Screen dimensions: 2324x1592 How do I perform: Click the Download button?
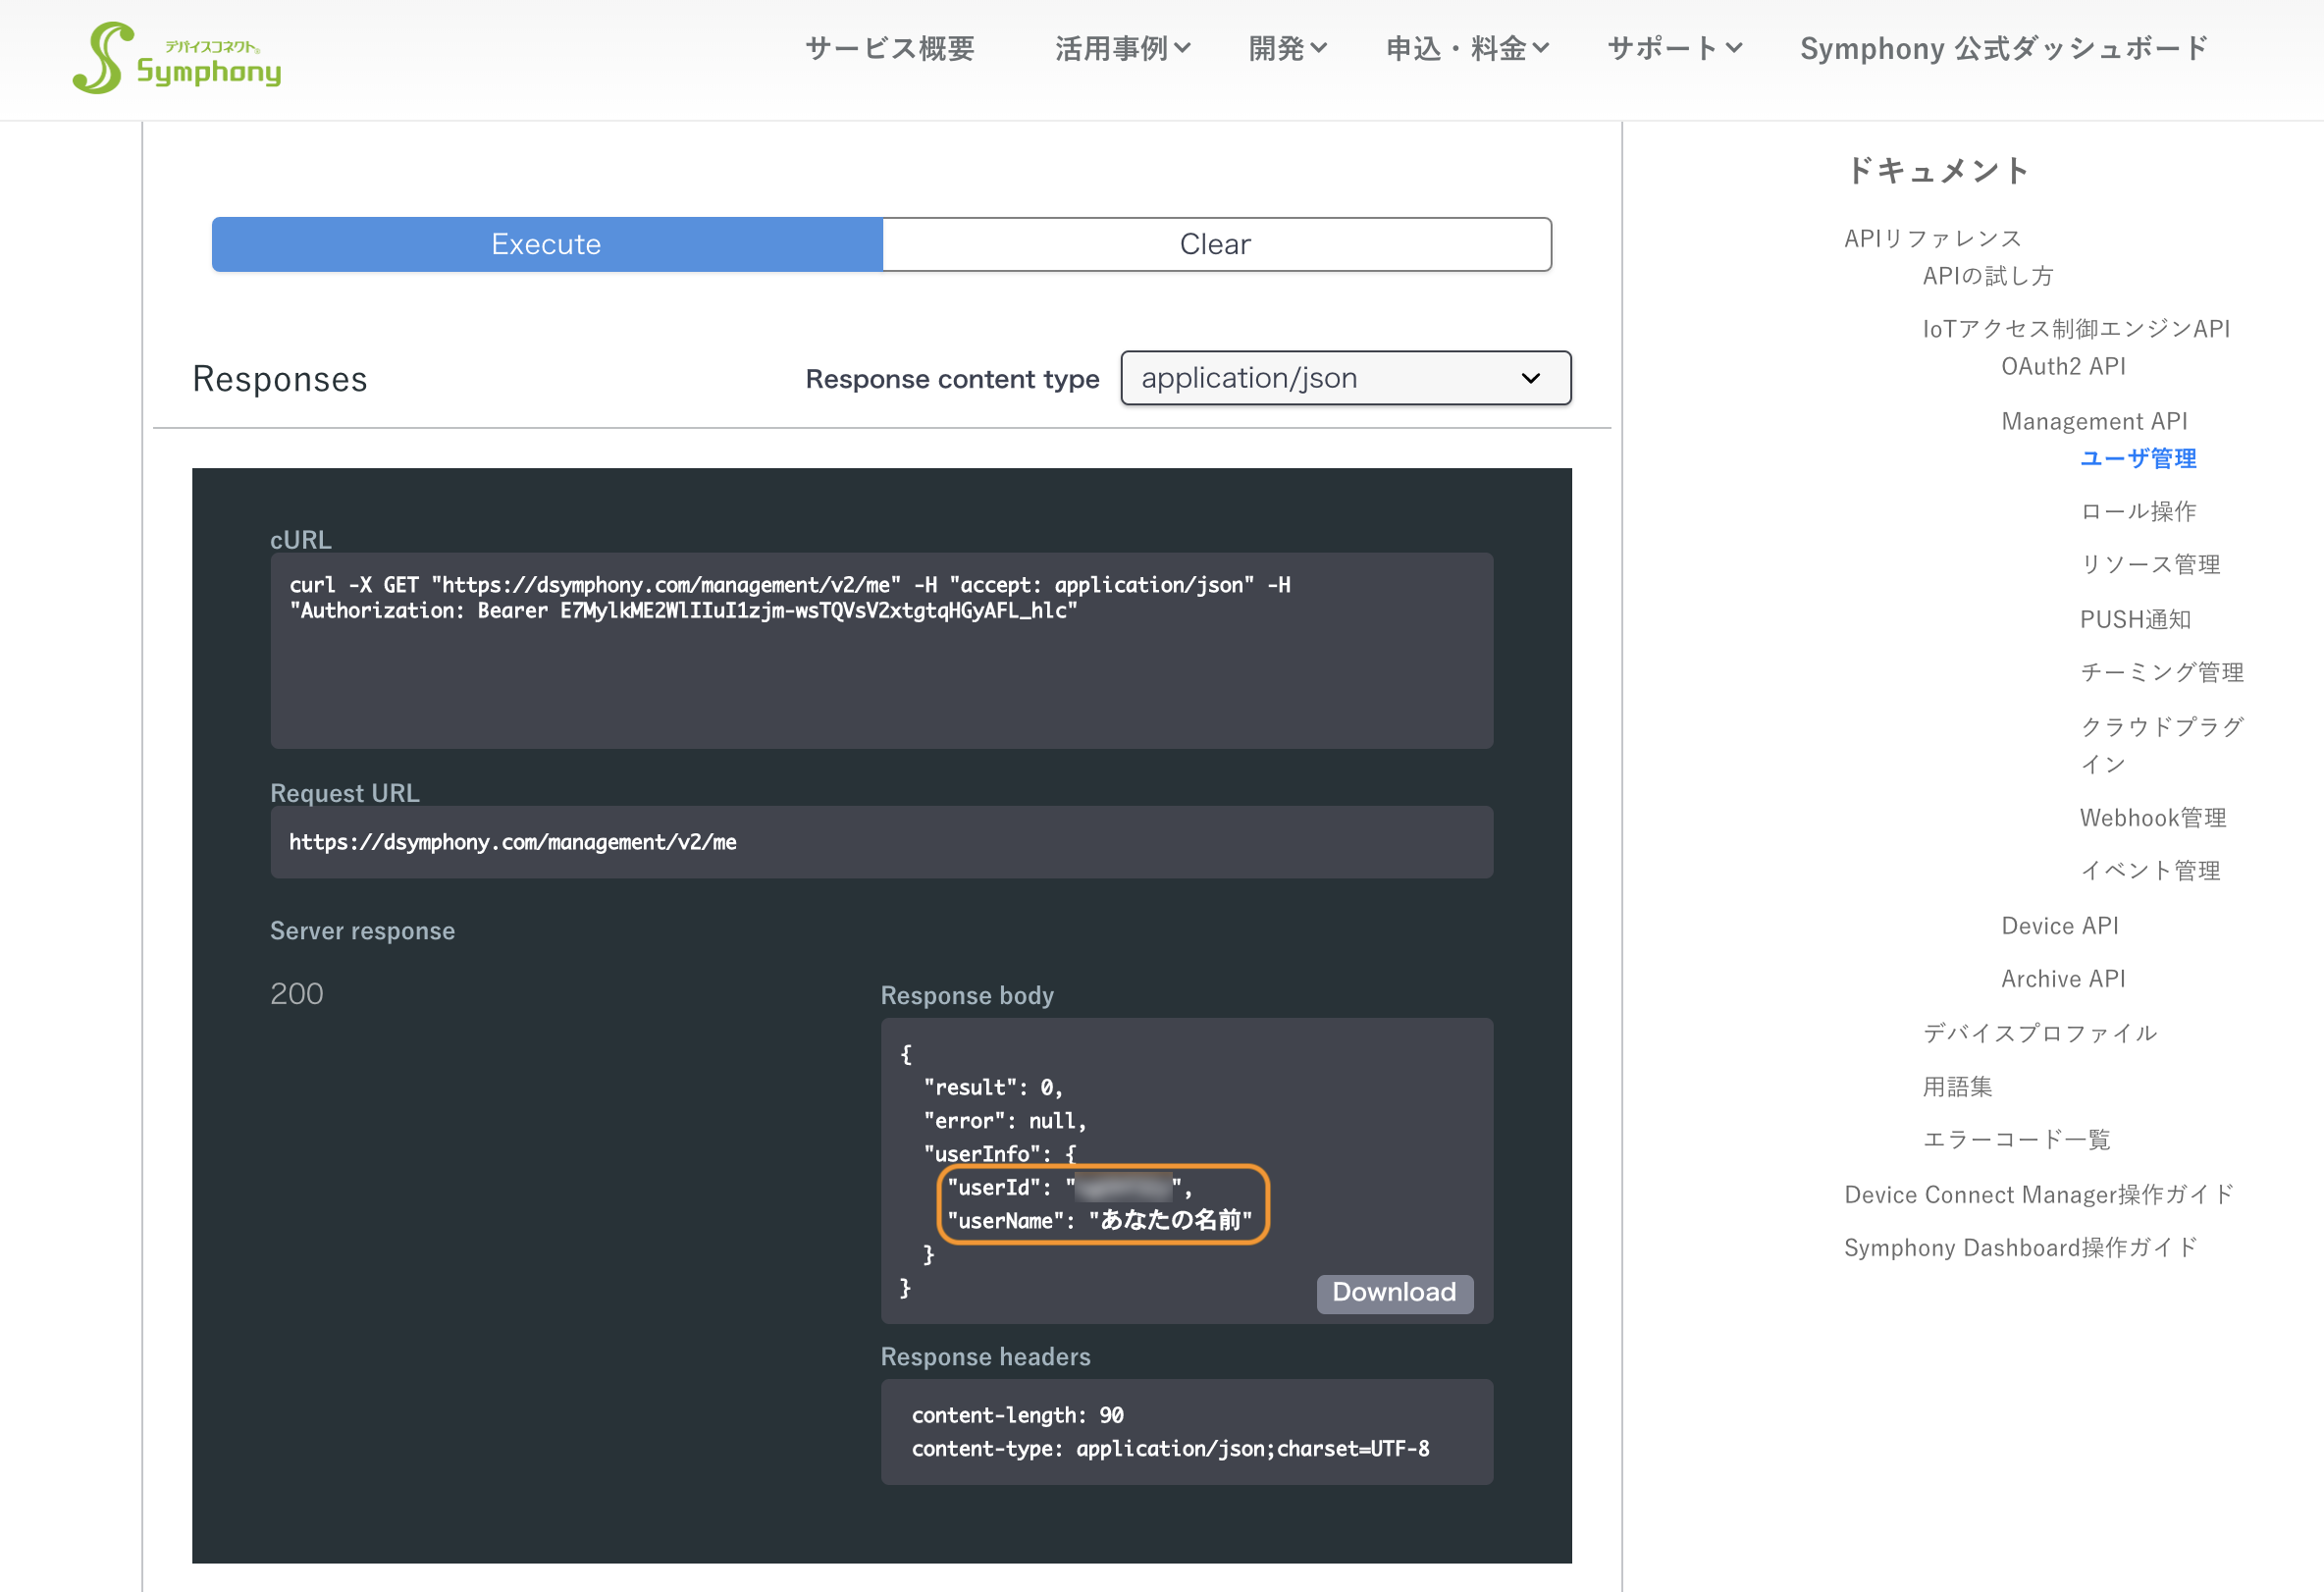1394,1292
